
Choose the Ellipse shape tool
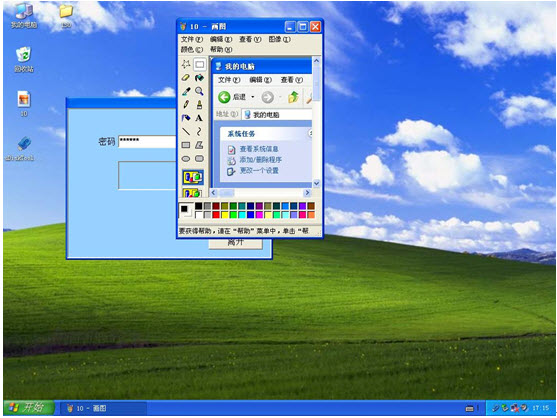click(x=186, y=158)
